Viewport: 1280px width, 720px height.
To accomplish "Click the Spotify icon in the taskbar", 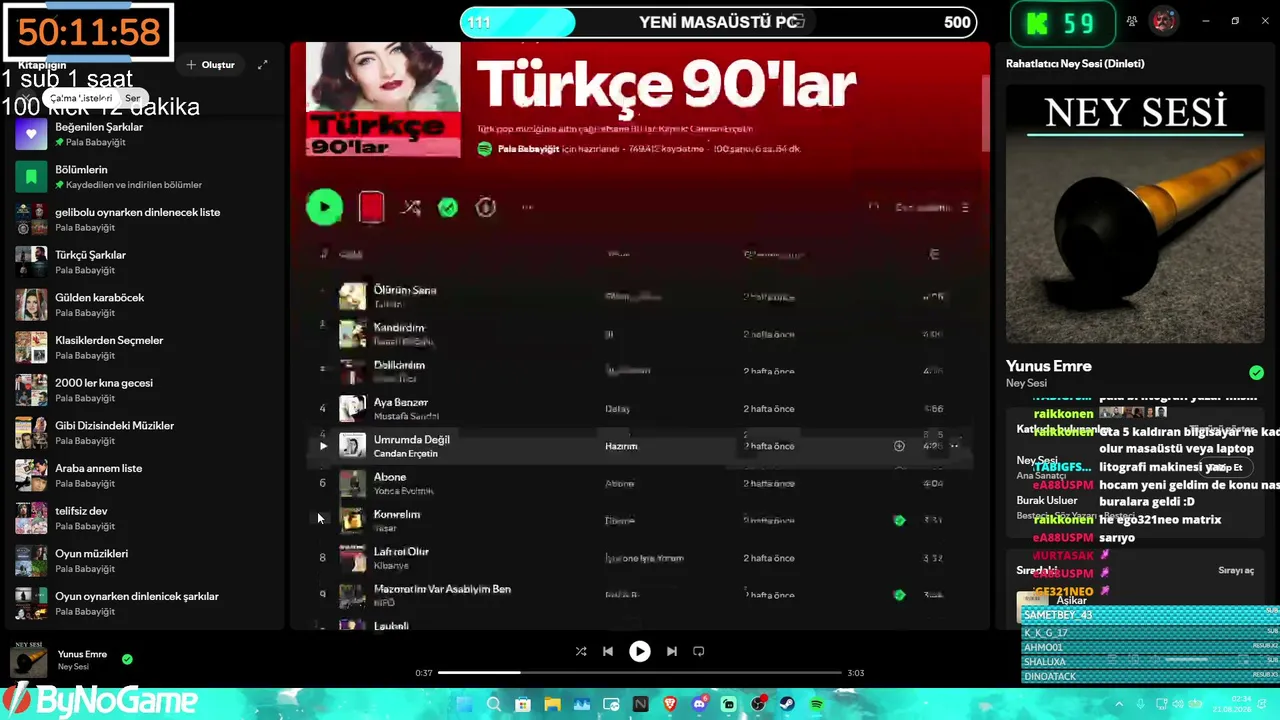I will pos(817,705).
